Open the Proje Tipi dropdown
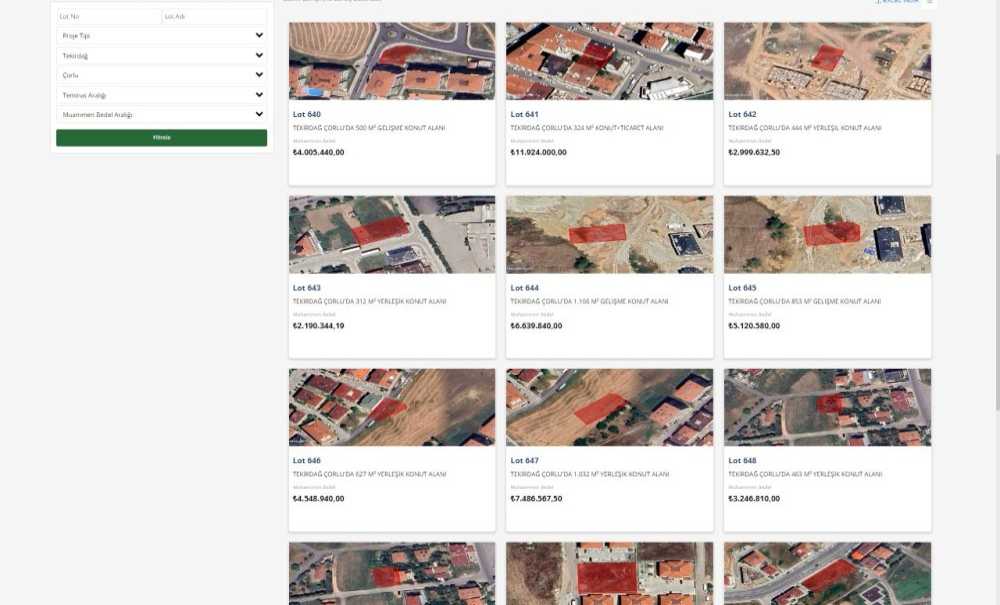The image size is (1000, 605). 161,36
